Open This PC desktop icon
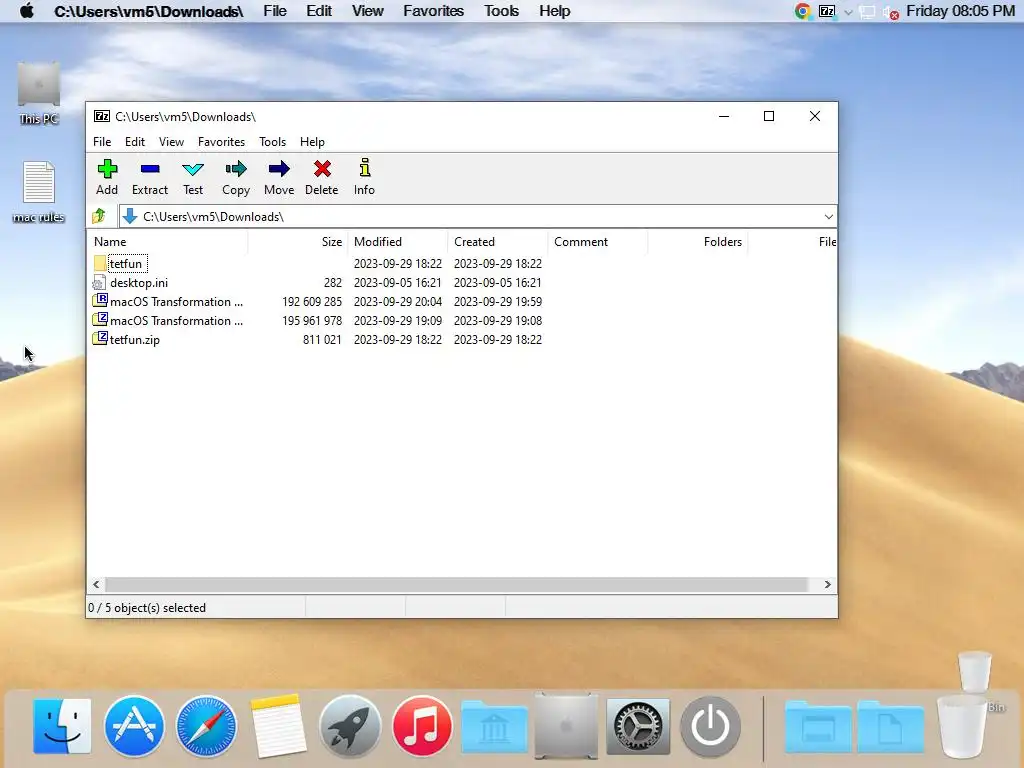Screen dimensions: 1024x768 39,93
